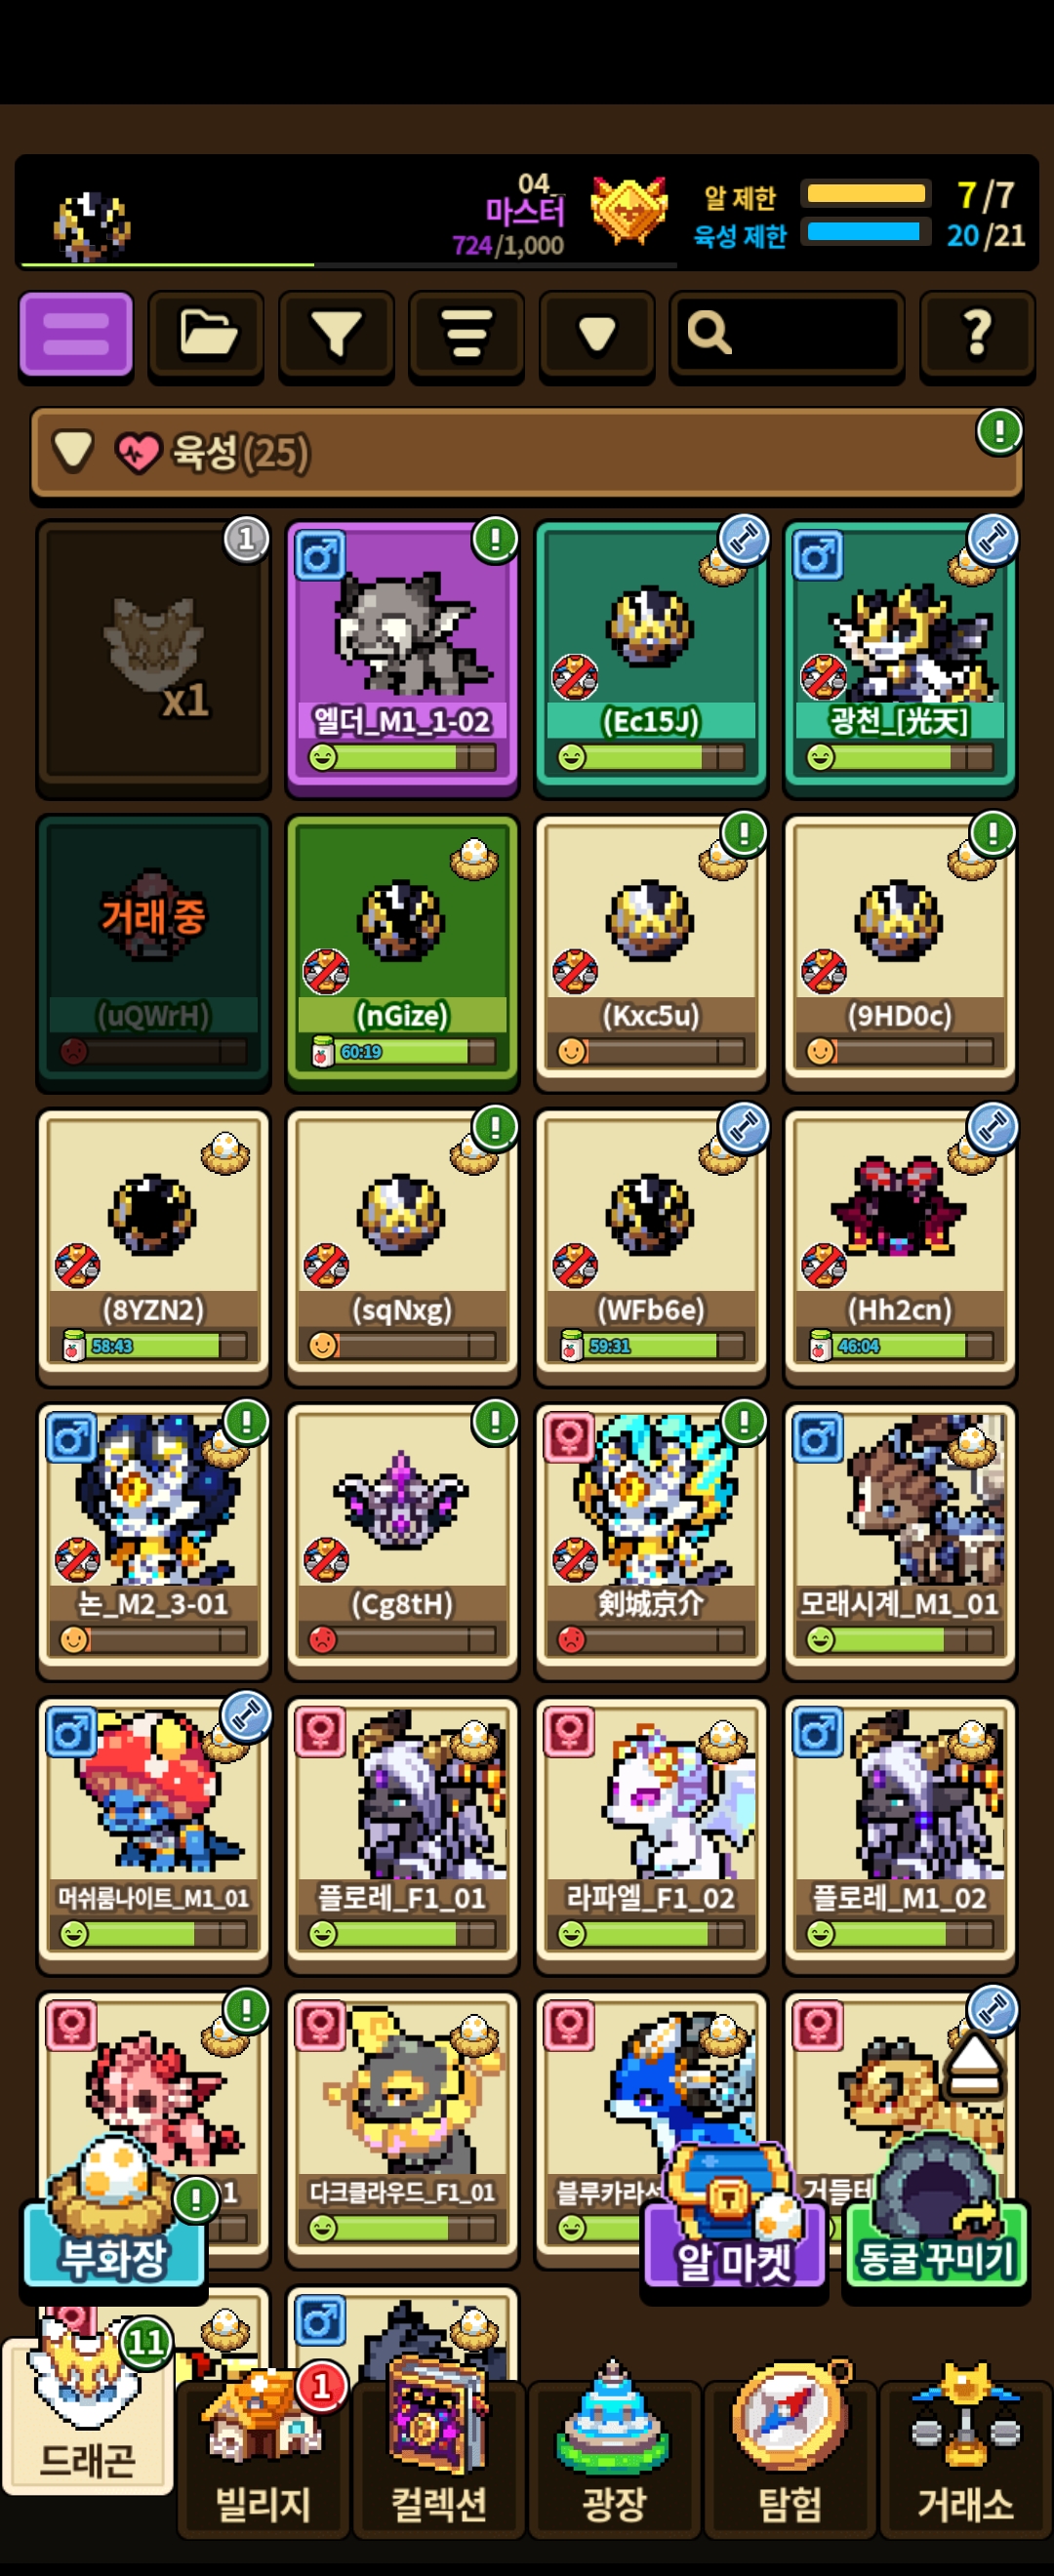This screenshot has height=2576, width=1054.
Task: Click the search input field
Action: point(787,335)
